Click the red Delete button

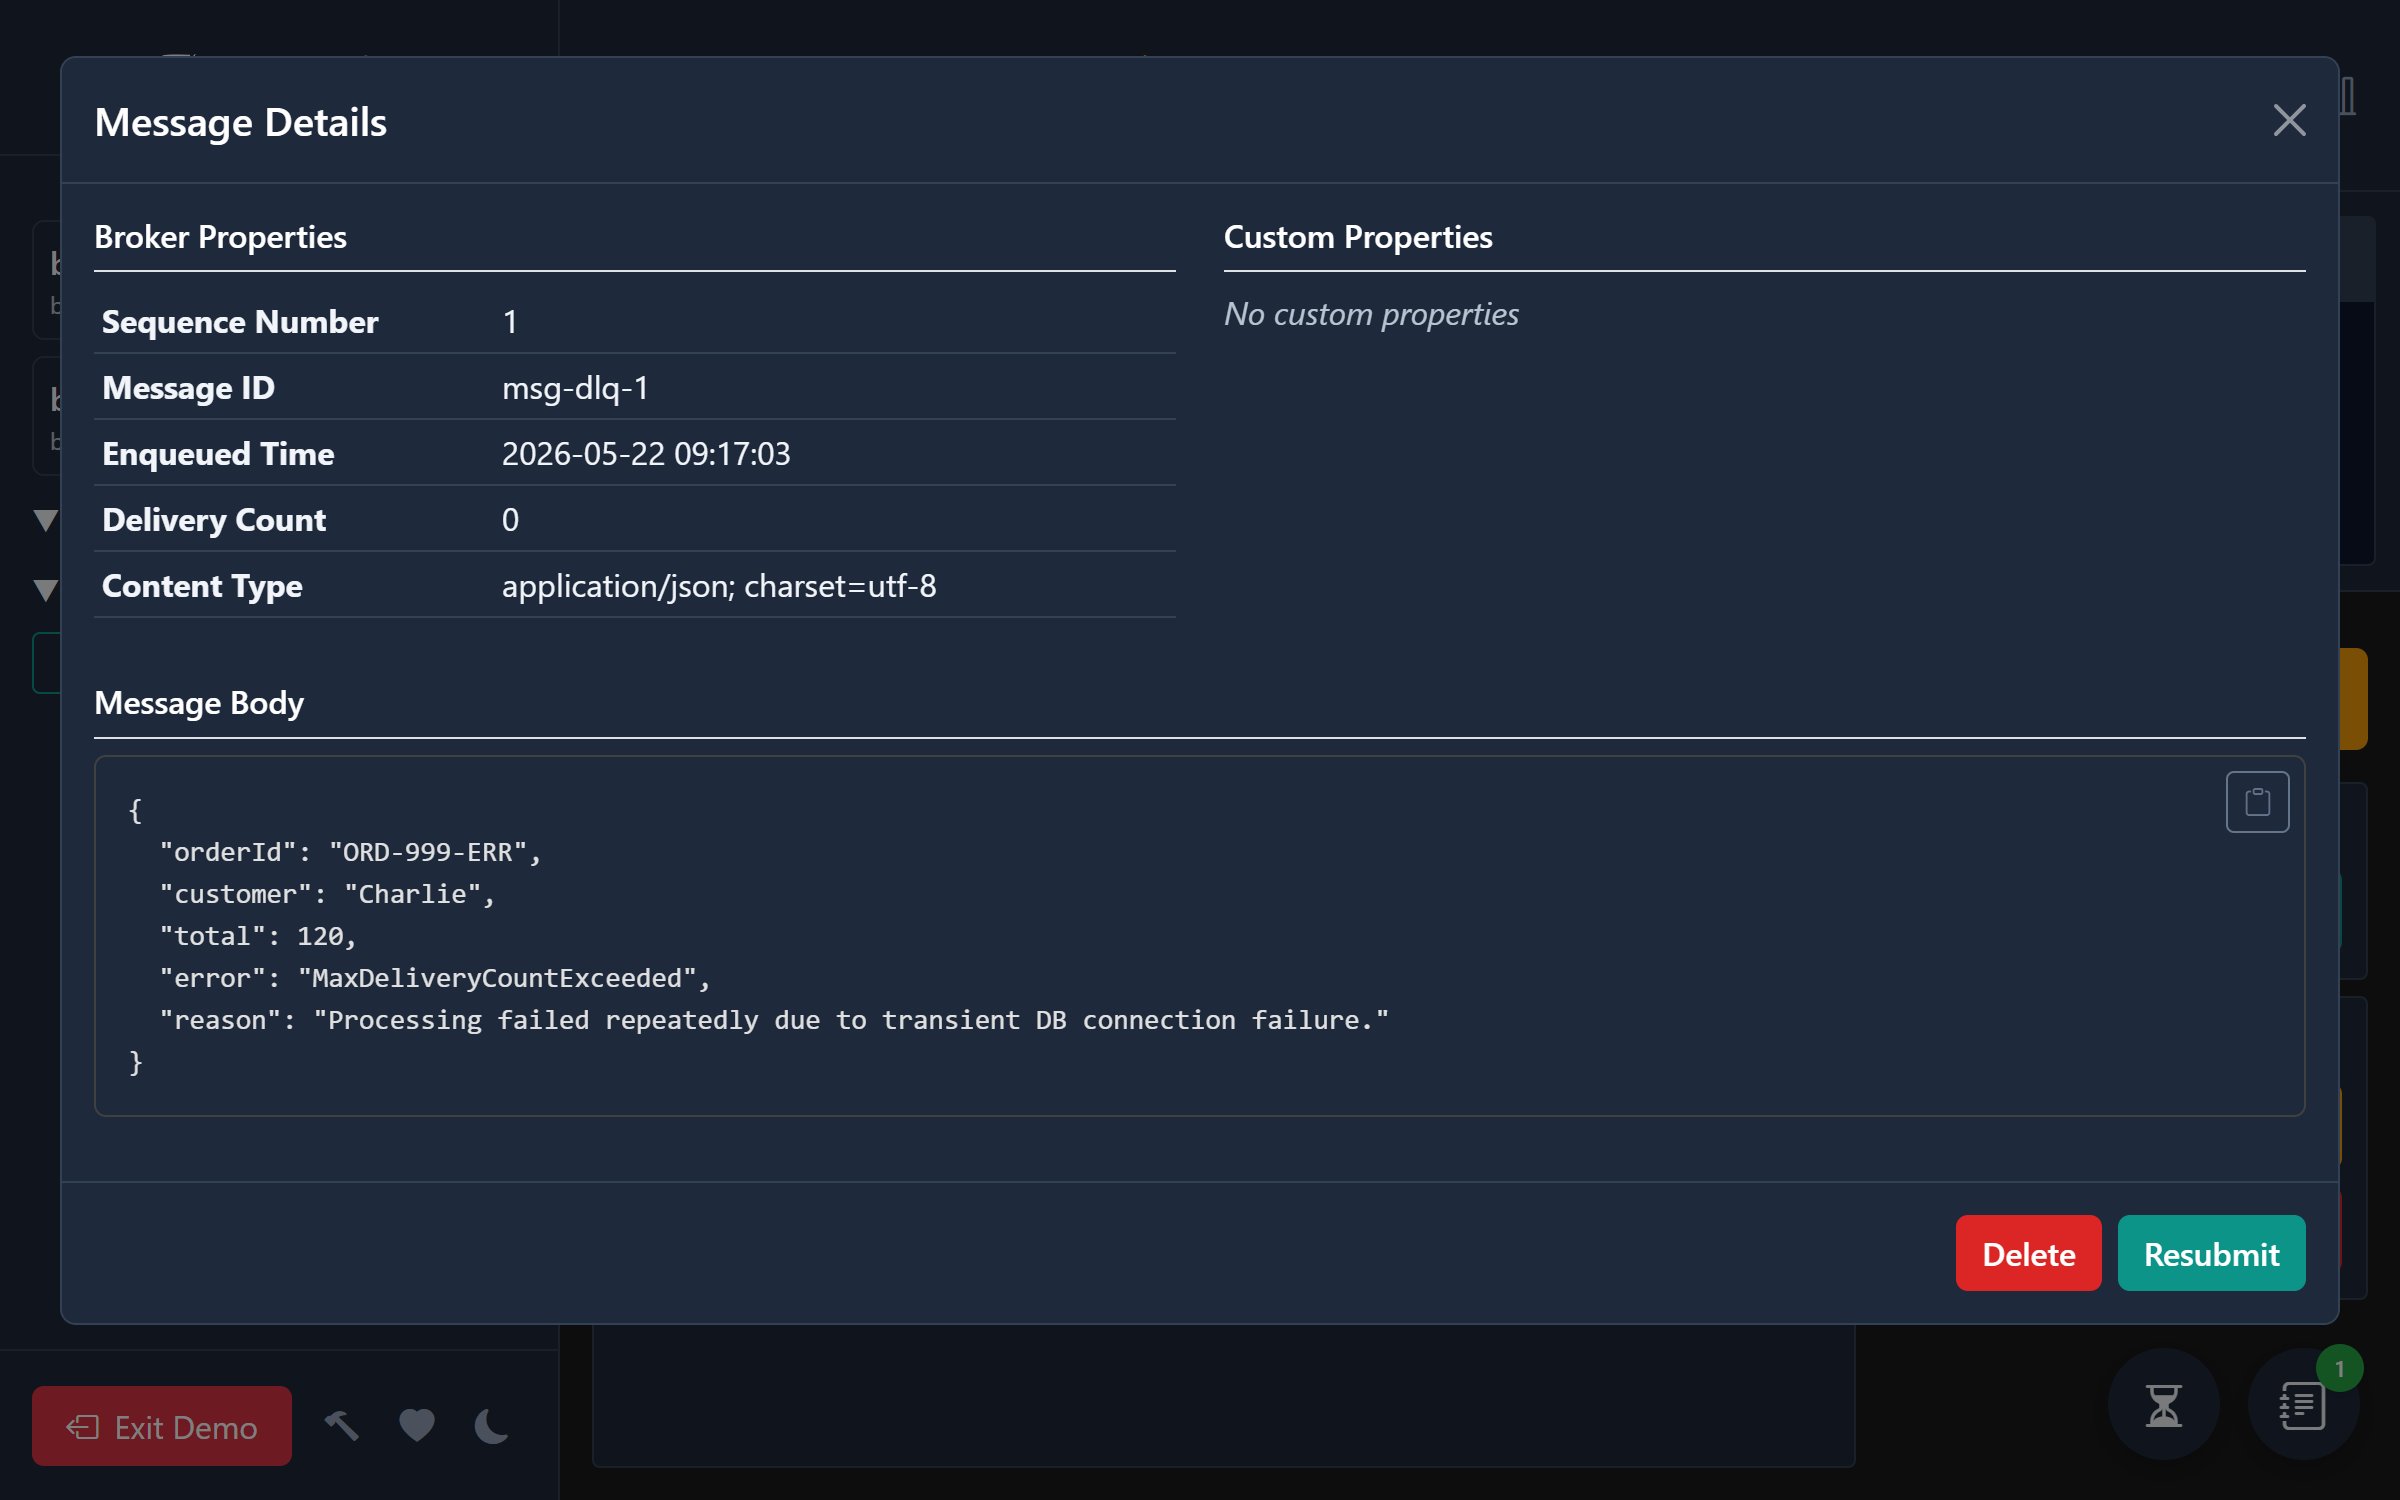tap(2028, 1253)
